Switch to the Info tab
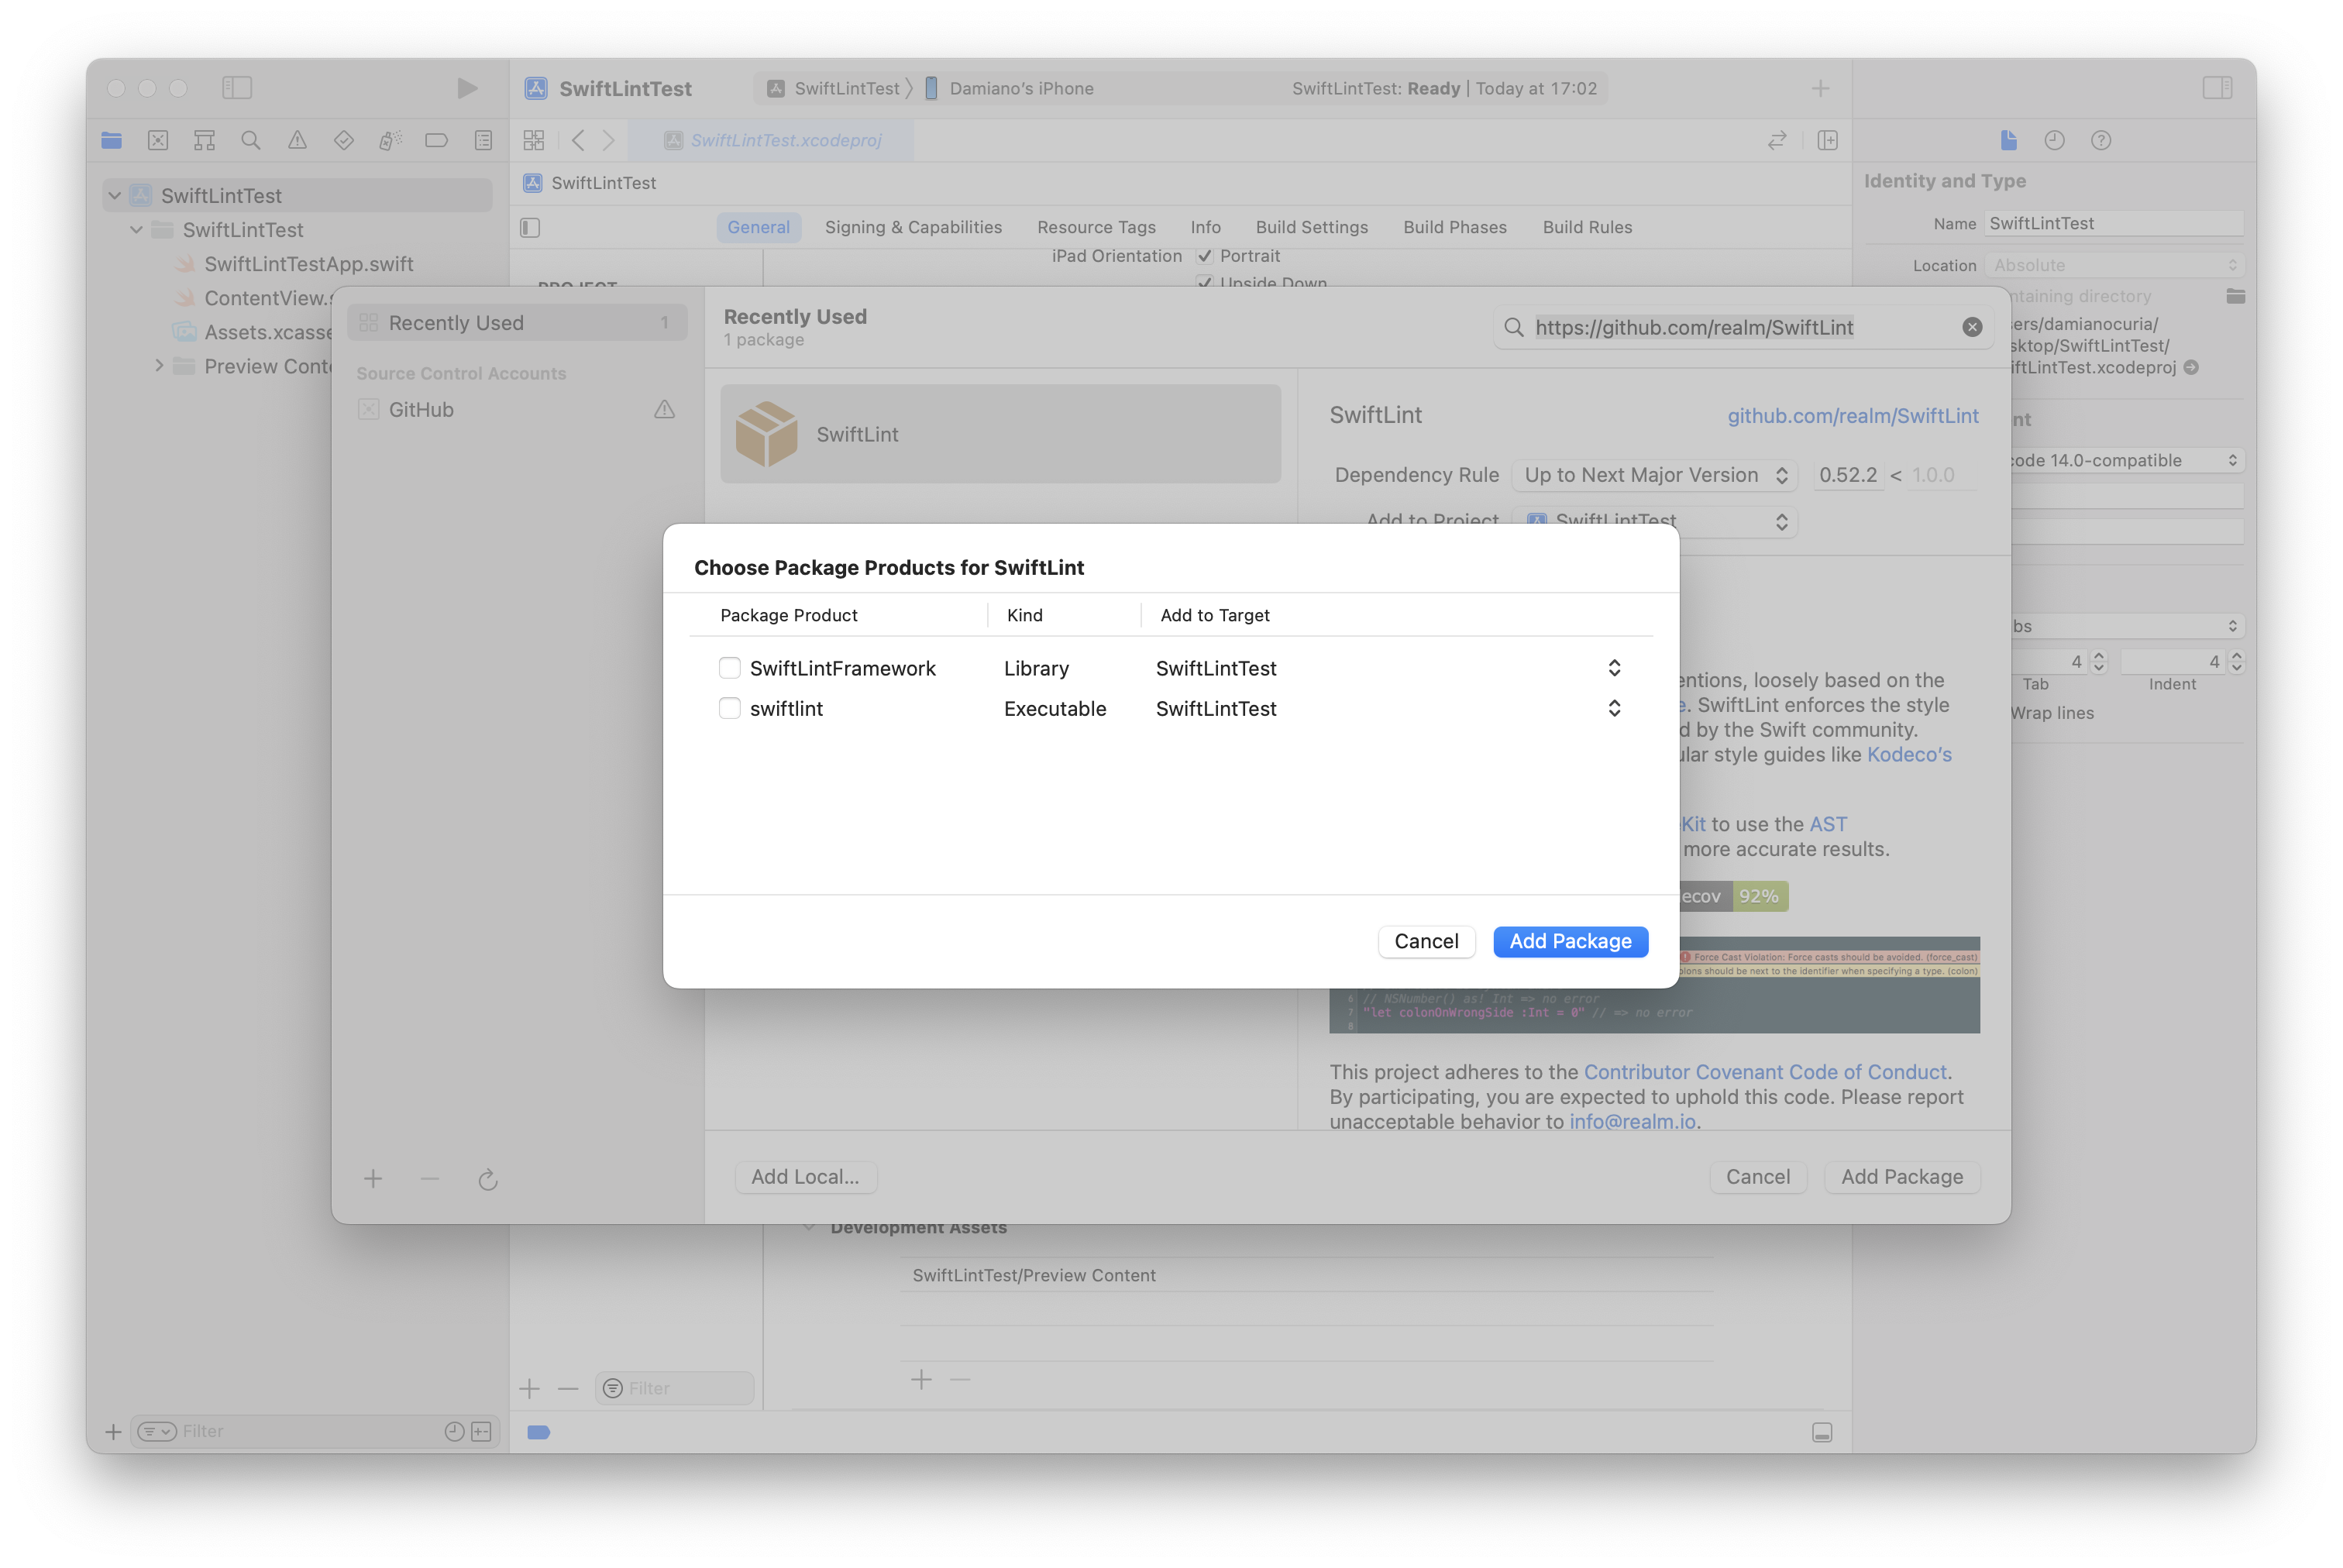This screenshot has width=2343, height=1568. coord(1205,227)
